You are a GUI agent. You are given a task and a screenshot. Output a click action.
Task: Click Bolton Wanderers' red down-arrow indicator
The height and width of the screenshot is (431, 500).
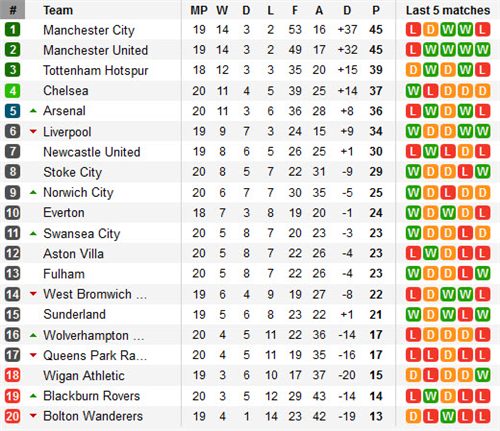click(x=33, y=416)
